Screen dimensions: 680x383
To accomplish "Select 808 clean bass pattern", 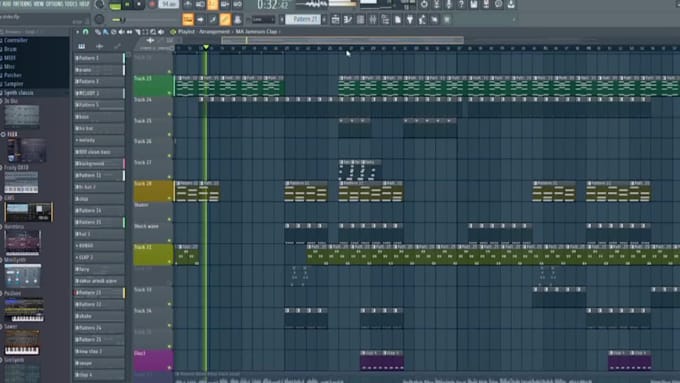I will (x=99, y=152).
